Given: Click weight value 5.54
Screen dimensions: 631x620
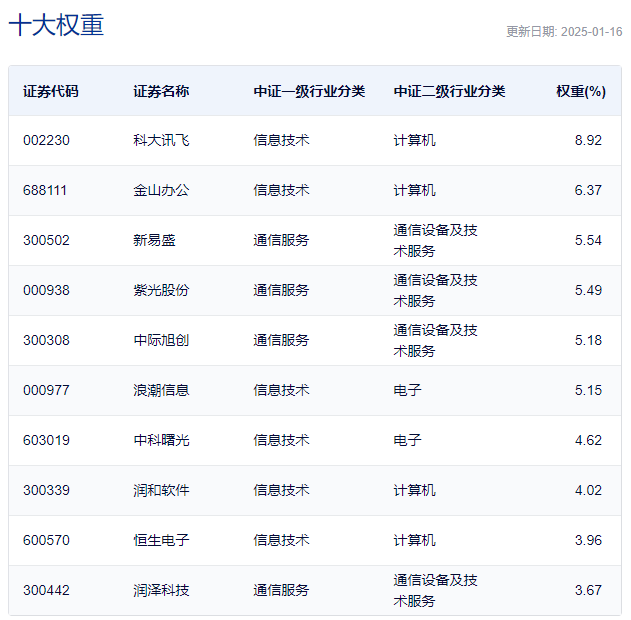Looking at the screenshot, I should tap(588, 240).
